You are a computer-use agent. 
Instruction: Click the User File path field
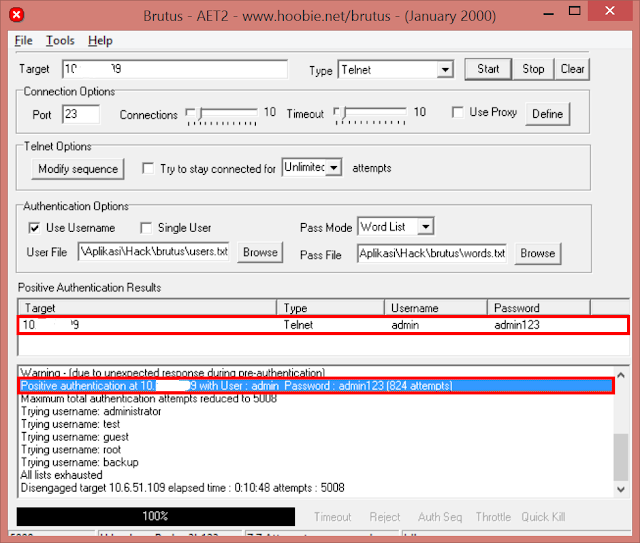click(153, 251)
